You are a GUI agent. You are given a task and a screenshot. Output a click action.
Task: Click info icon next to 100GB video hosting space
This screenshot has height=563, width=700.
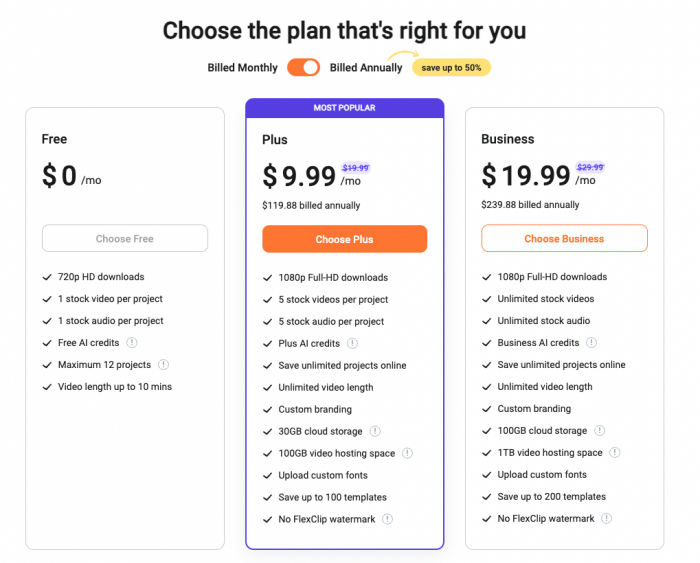[x=407, y=453]
